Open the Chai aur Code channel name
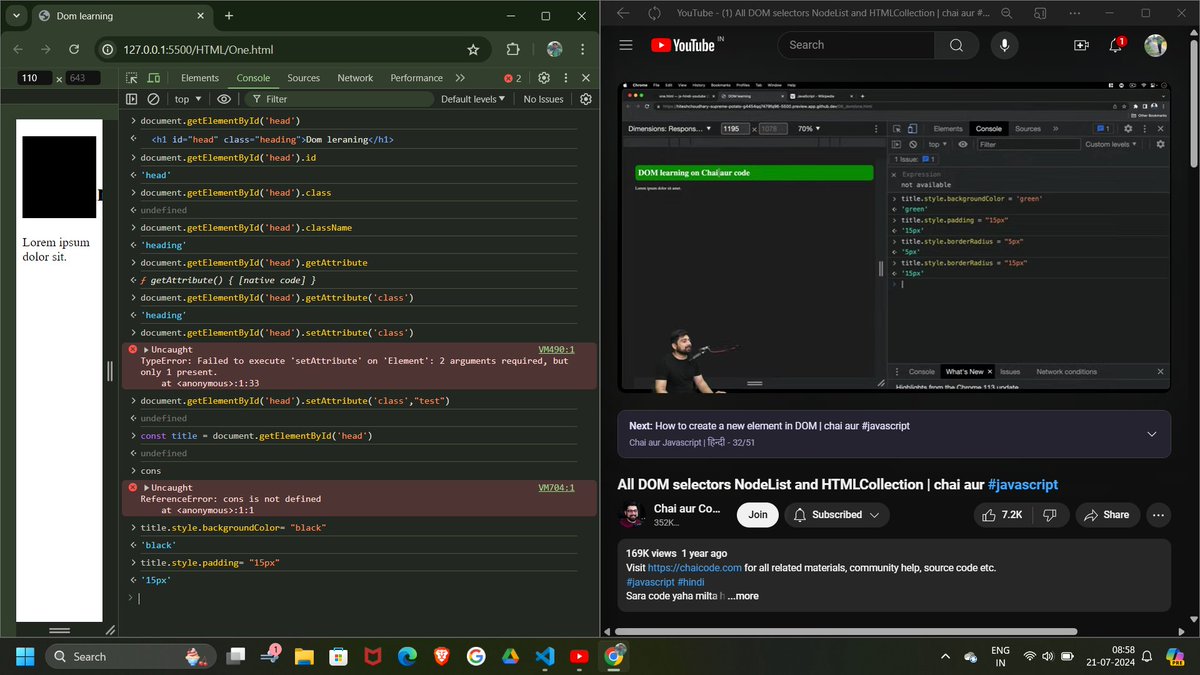The image size is (1200, 675). click(x=687, y=508)
